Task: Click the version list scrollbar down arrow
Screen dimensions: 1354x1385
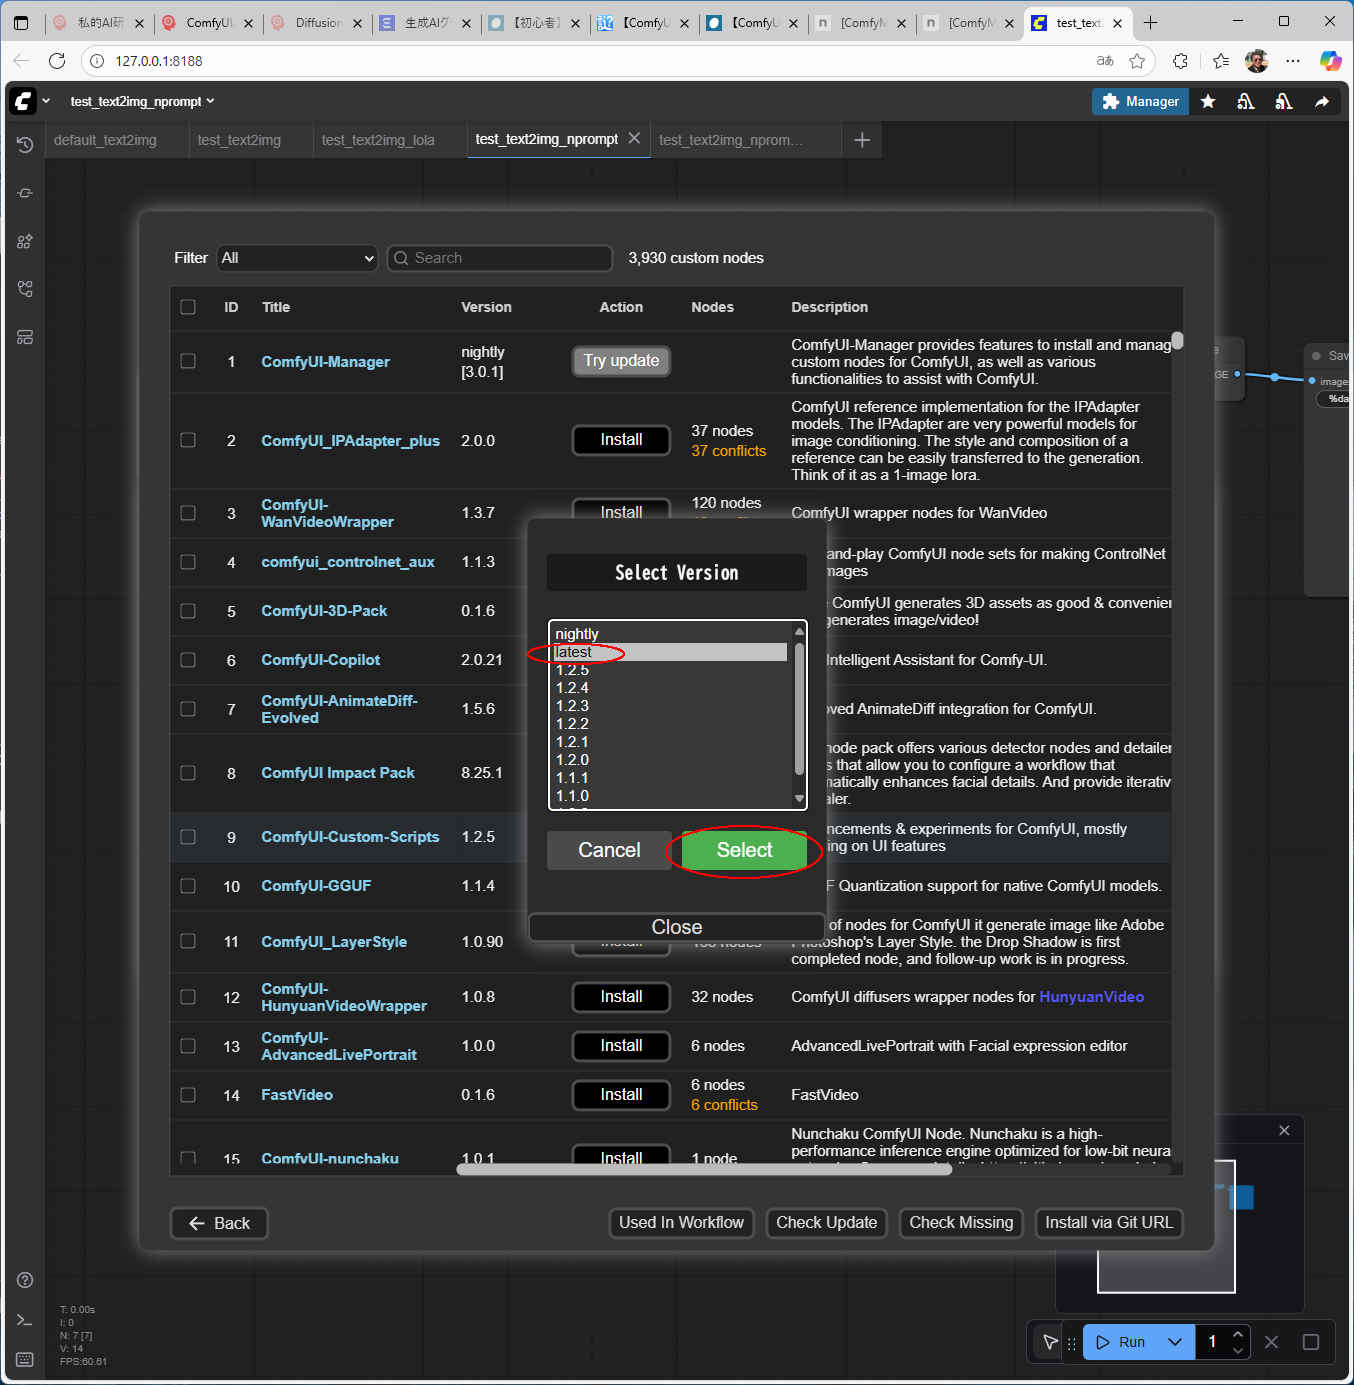Action: (x=799, y=798)
